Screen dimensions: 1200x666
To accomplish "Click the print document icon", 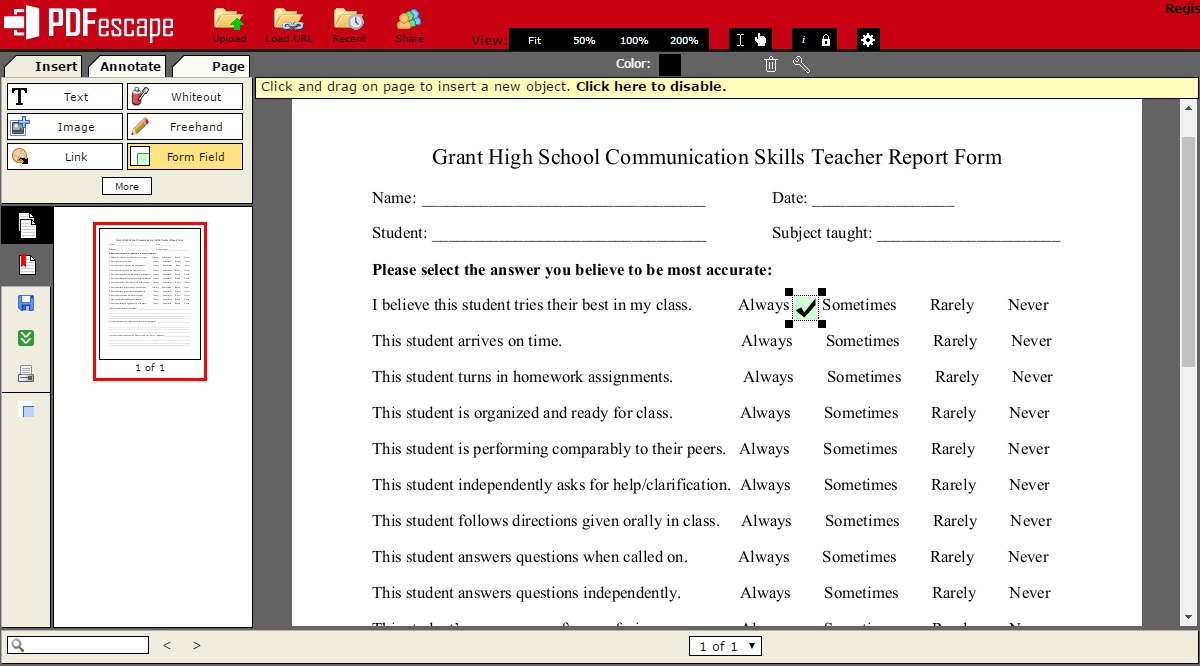I will 27,374.
